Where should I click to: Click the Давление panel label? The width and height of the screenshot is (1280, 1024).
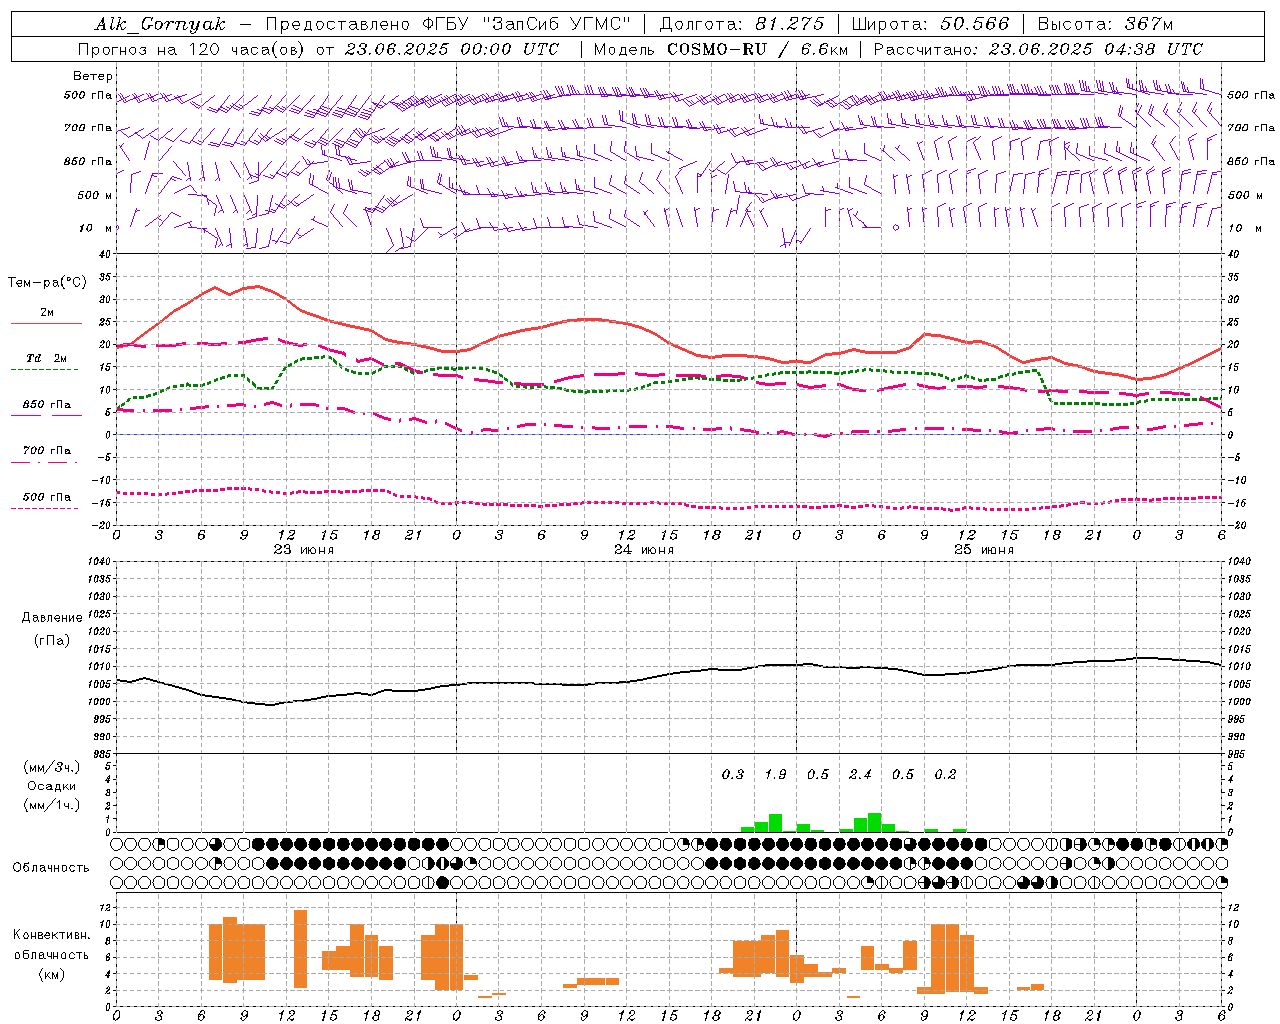tap(52, 618)
